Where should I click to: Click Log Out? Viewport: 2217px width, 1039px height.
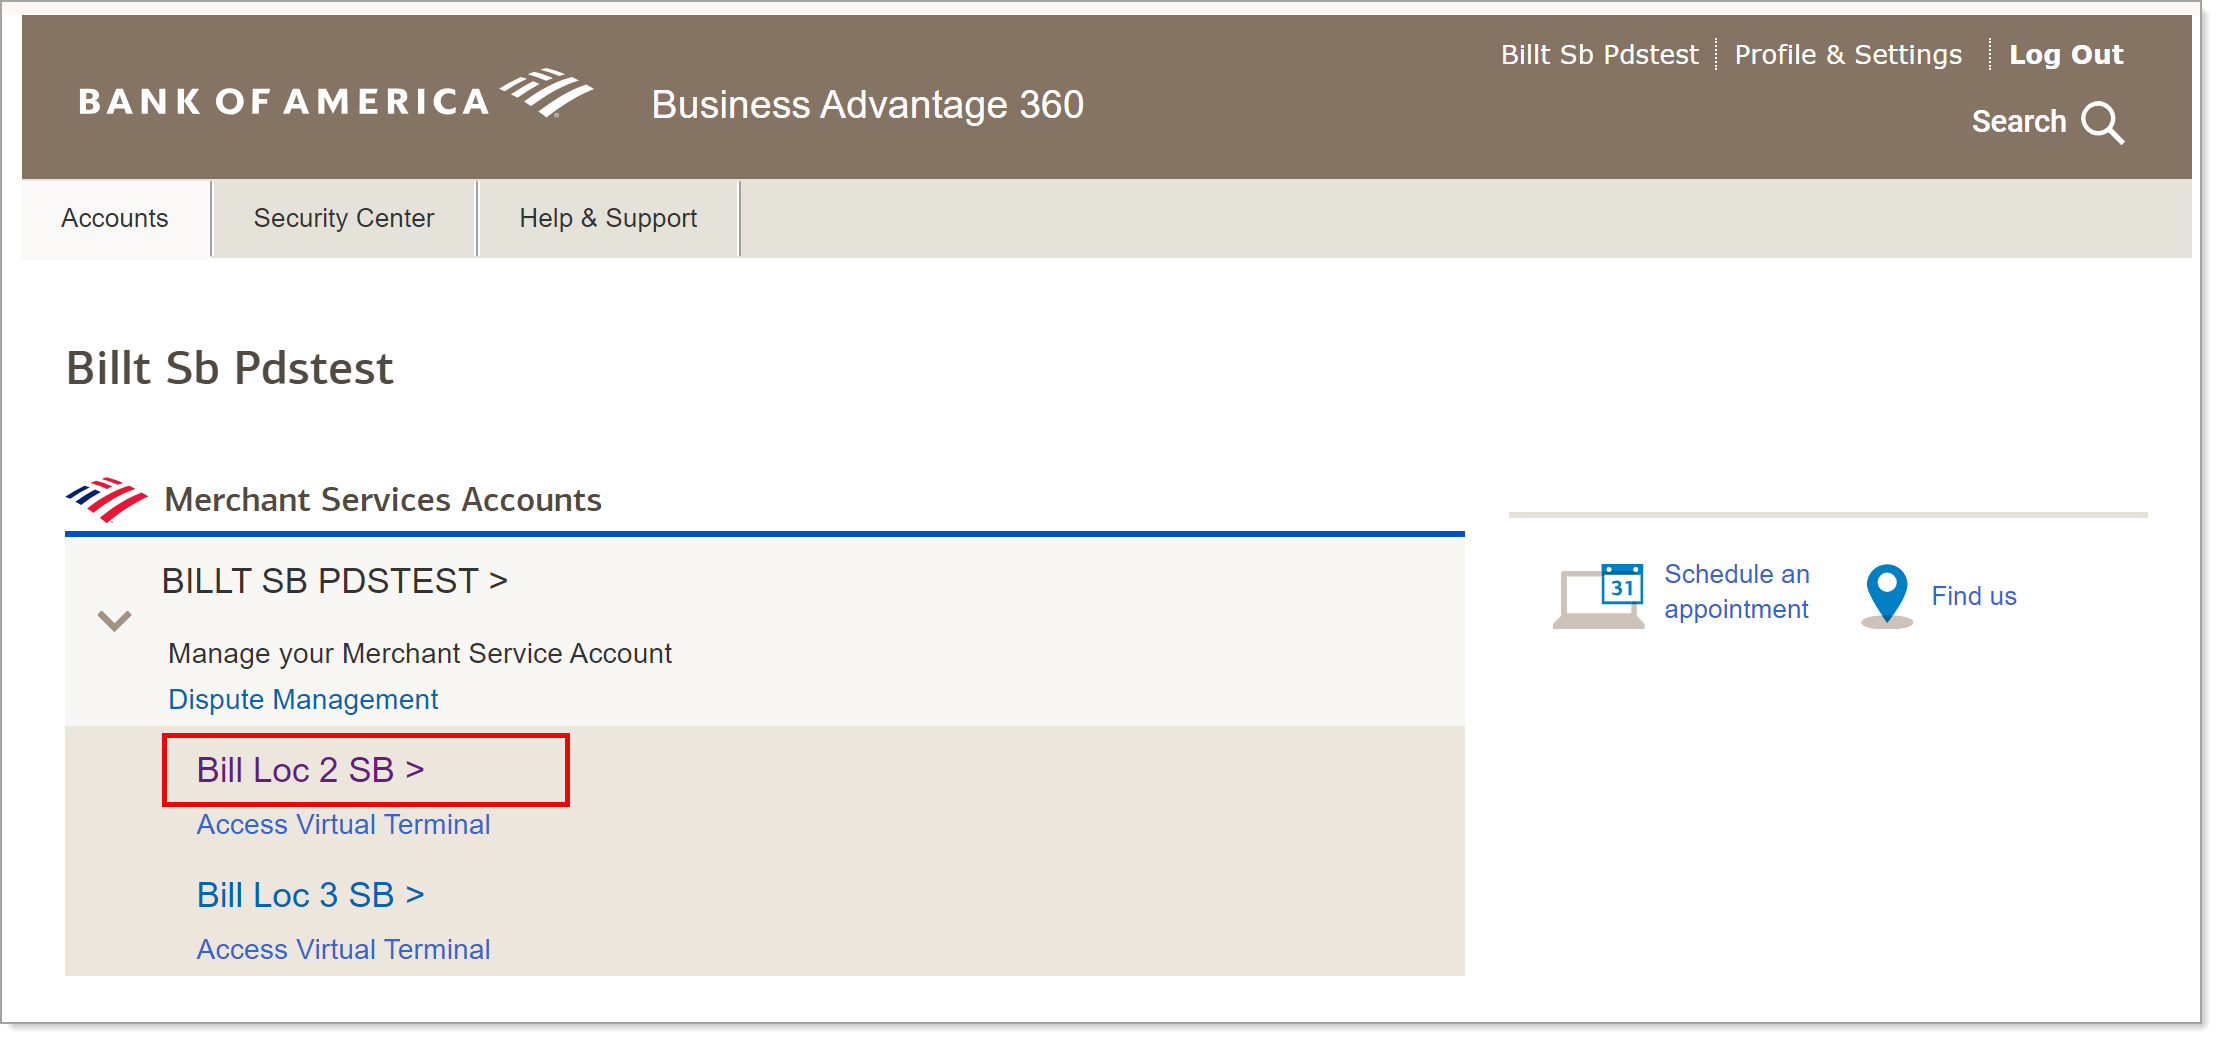point(2066,54)
